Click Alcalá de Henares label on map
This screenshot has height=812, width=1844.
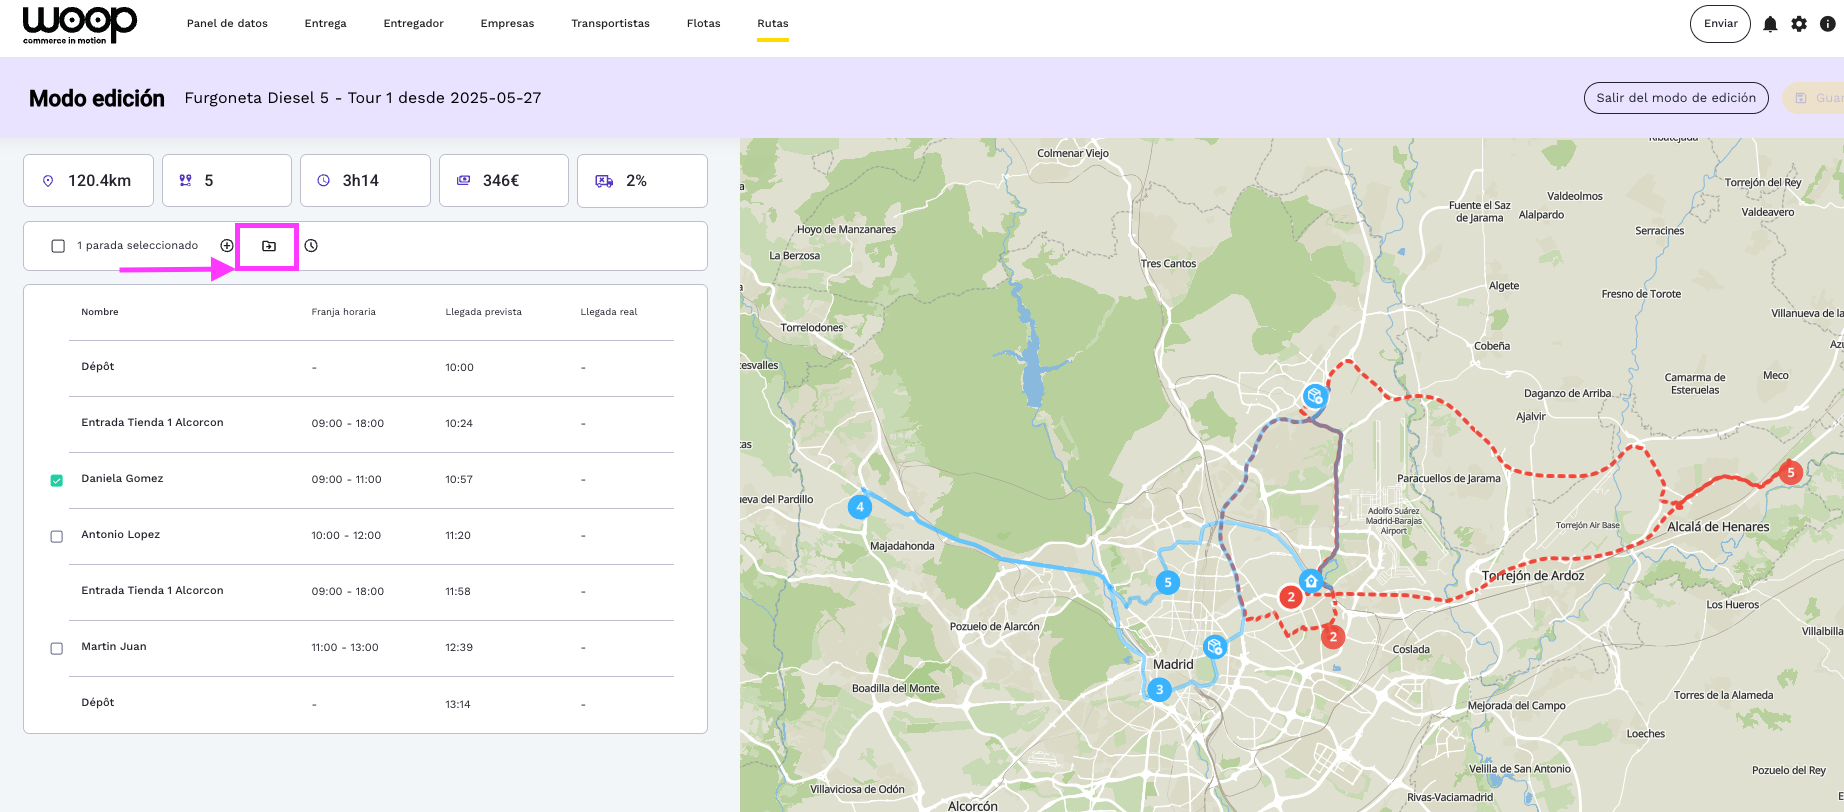click(1718, 527)
